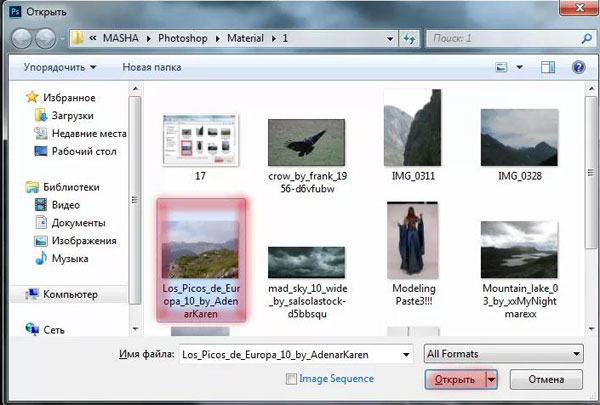The image size is (600, 405).
Task: Select the Los_Picos_de_Europa thumbnail
Action: (x=201, y=249)
